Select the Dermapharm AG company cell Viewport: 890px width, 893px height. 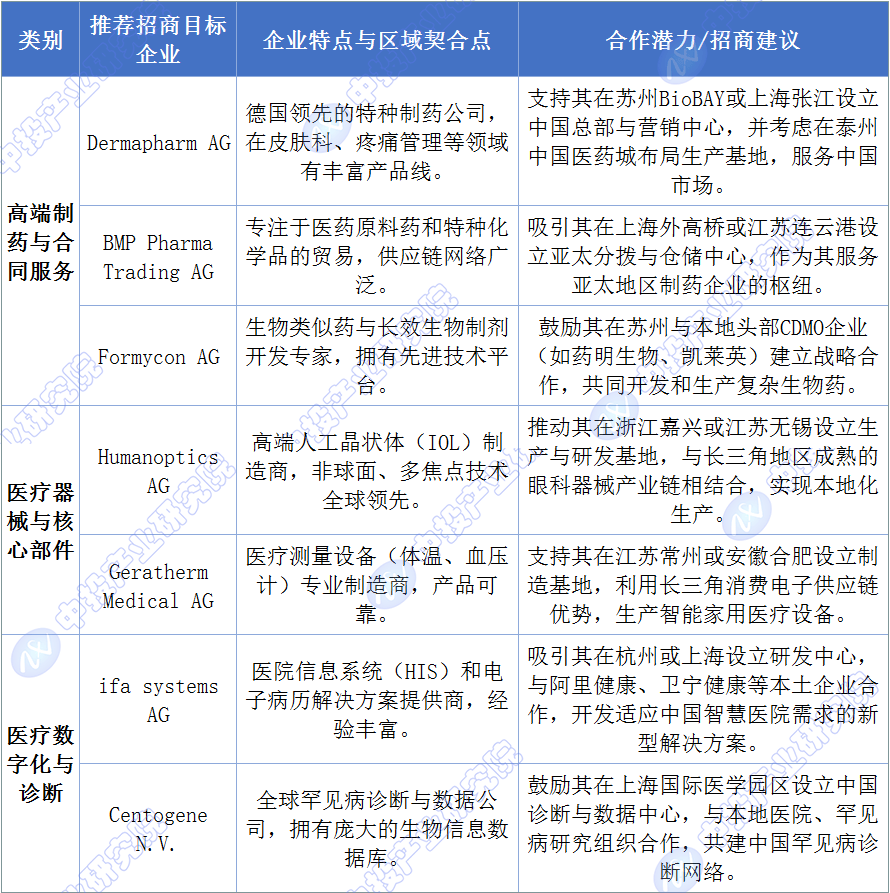click(x=158, y=142)
